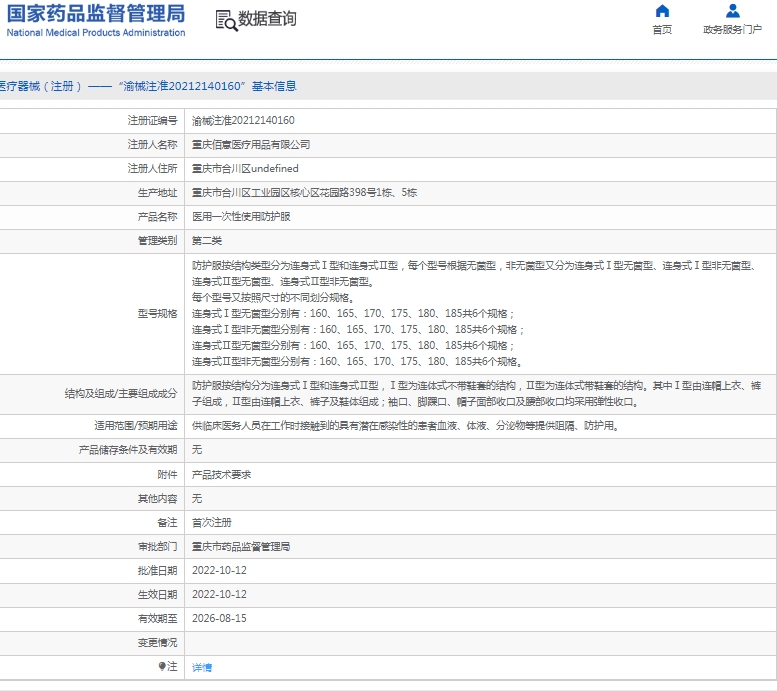
Task: Click the 变更情况 row label
Action: 157,642
